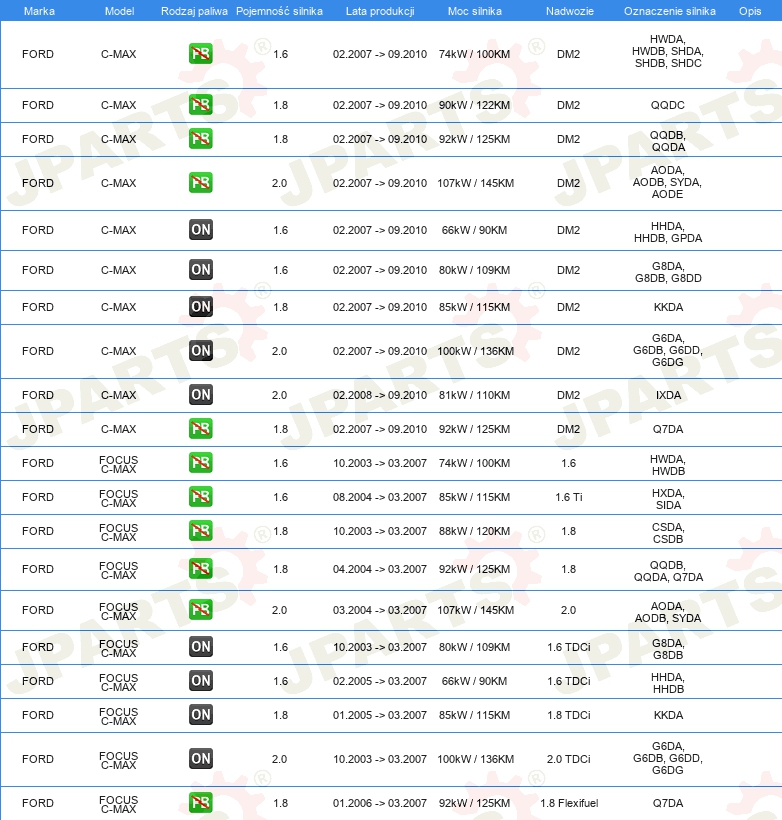Click petrol icon in QQDC engine row
This screenshot has width=782, height=820.
pyautogui.click(x=201, y=105)
